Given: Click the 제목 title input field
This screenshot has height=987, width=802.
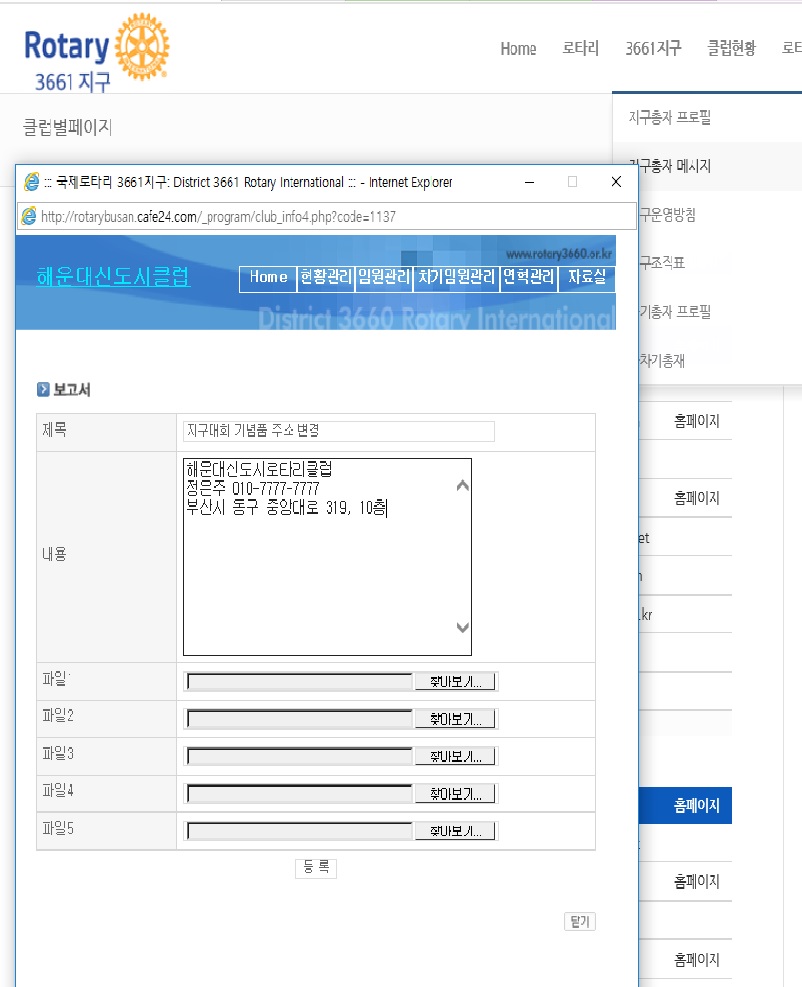Looking at the screenshot, I should pos(338,431).
